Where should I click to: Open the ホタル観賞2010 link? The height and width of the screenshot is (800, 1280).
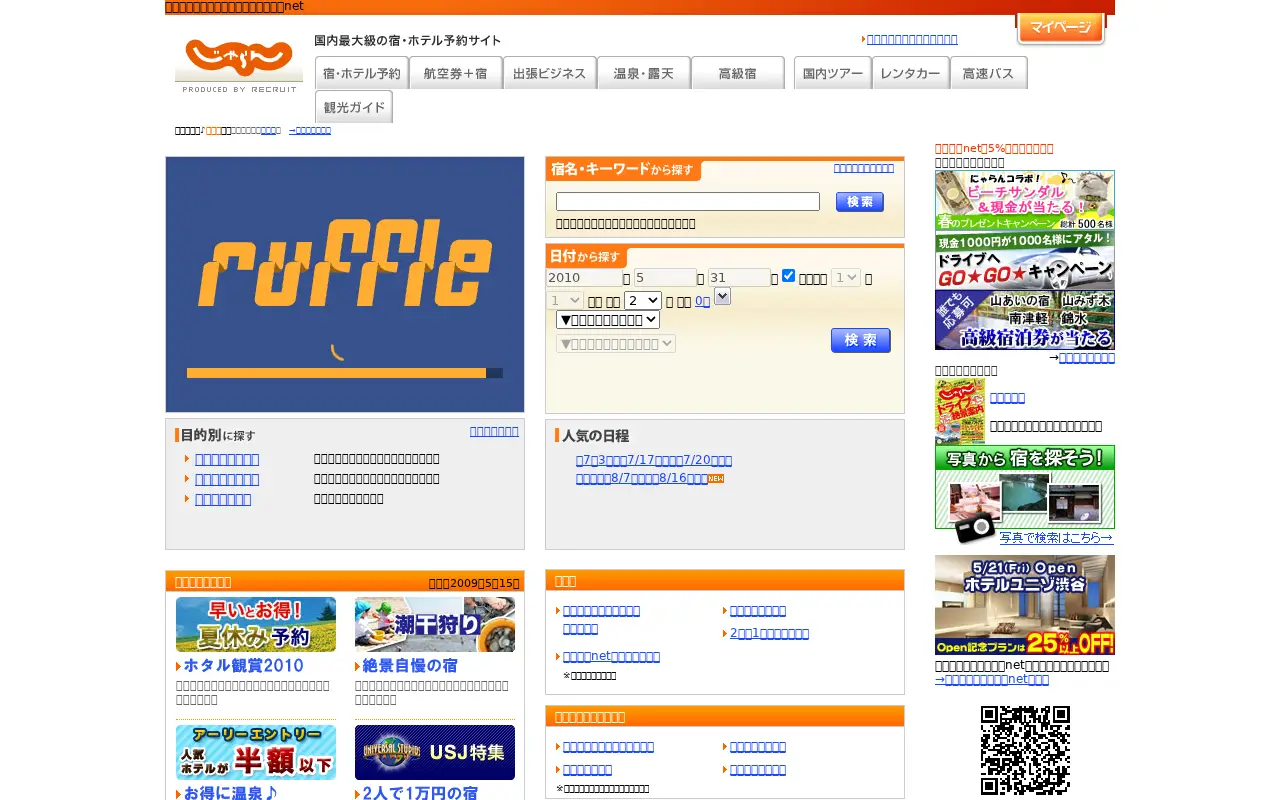pyautogui.click(x=243, y=666)
